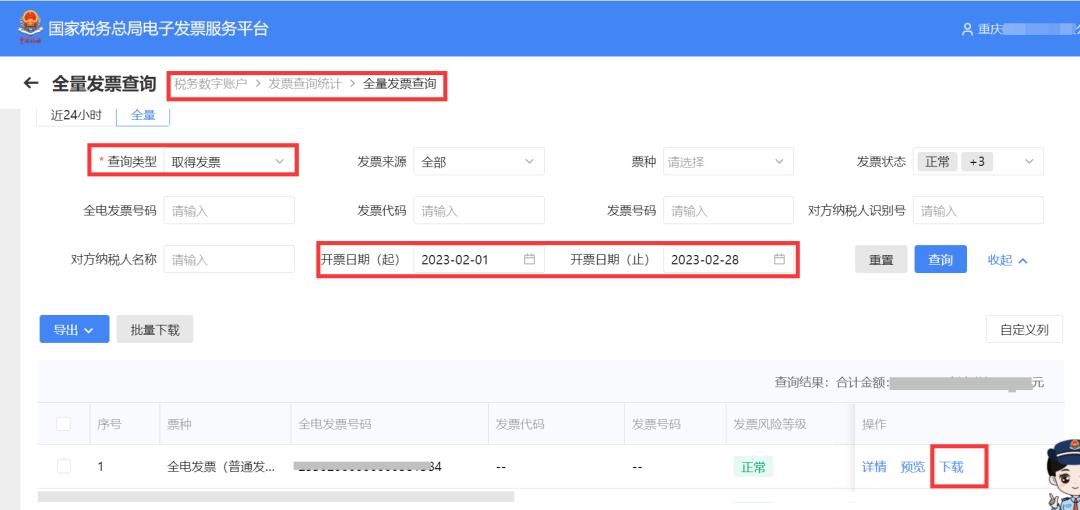Viewport: 1080px width, 510px height.
Task: Click the 发票风险等级 column header
Action: (x=769, y=424)
